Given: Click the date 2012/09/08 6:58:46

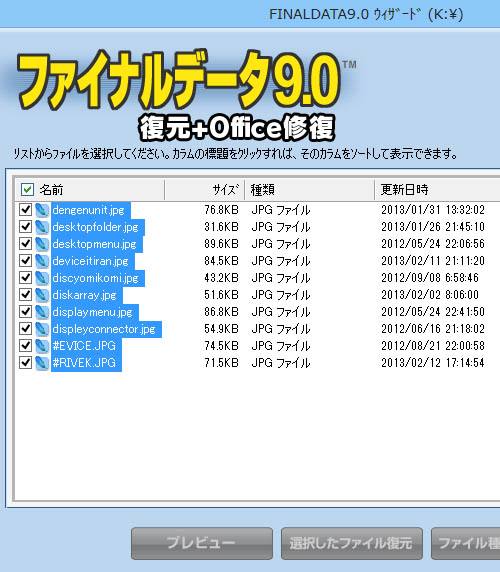Looking at the screenshot, I should point(430,278).
